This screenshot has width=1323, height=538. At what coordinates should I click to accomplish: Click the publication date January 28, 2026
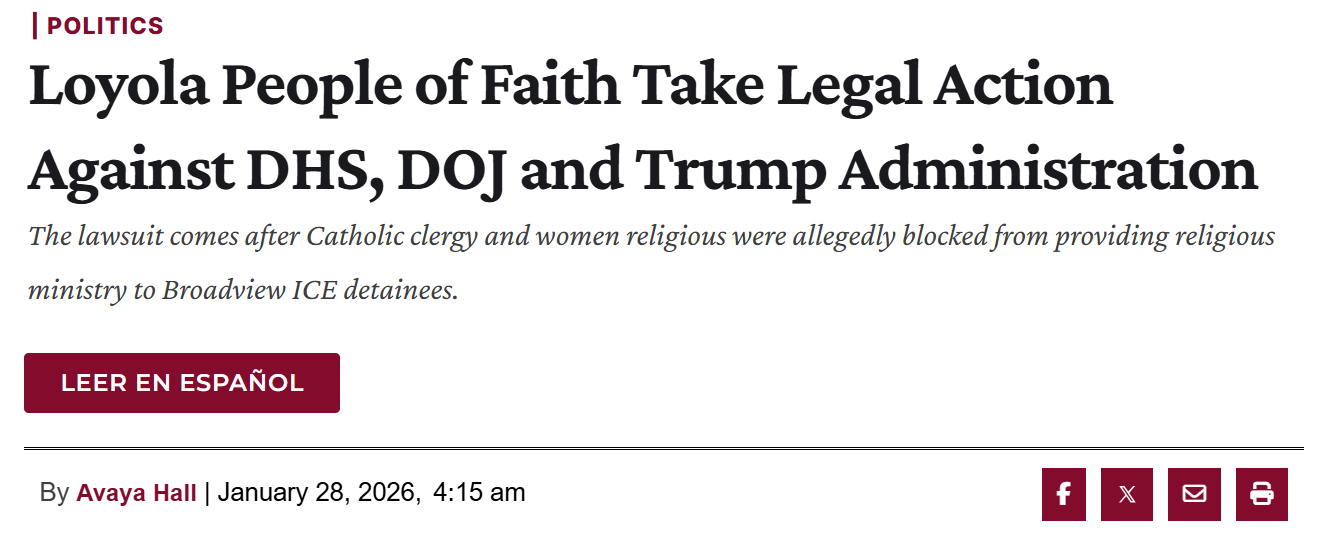[318, 493]
